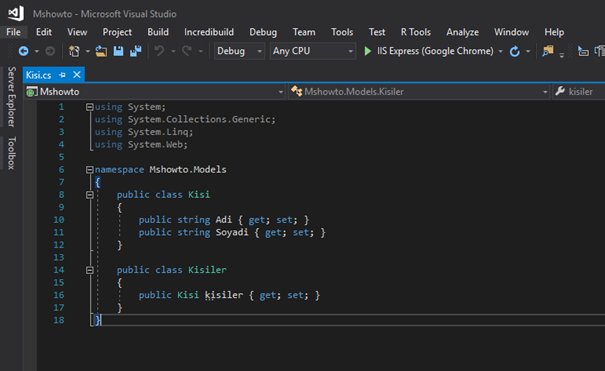Click System.Collections.Generic in using statement
The height and width of the screenshot is (371, 605).
[199, 120]
